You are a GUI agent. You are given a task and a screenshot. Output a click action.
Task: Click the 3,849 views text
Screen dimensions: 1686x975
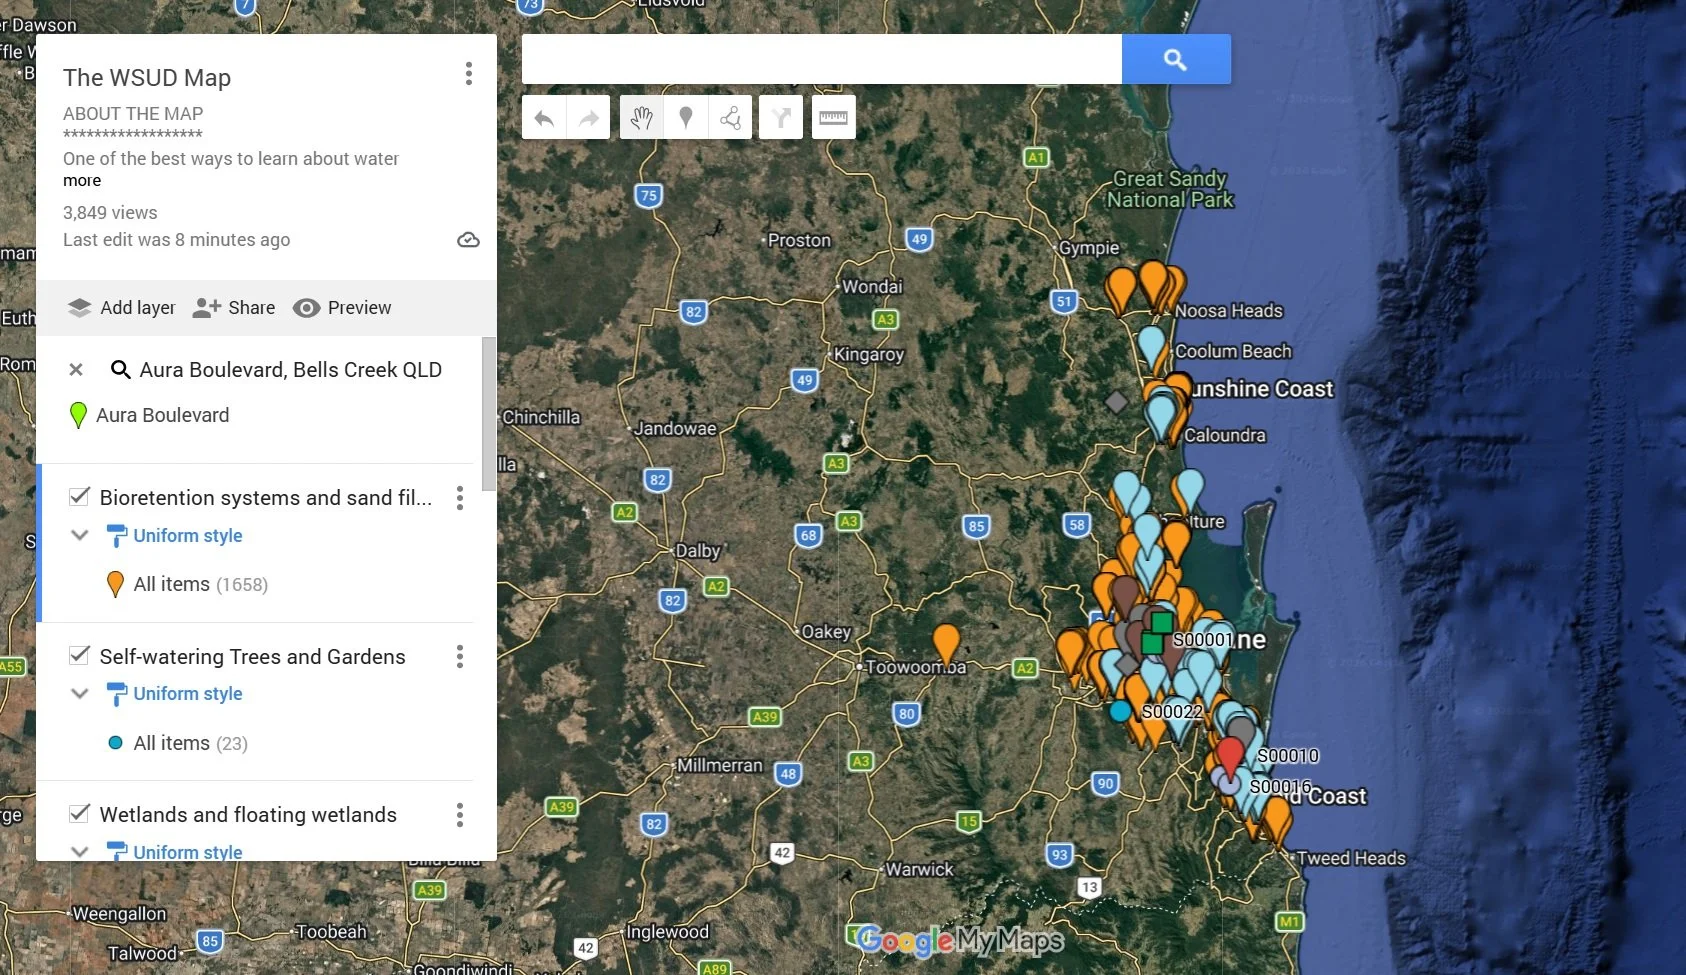coord(110,213)
